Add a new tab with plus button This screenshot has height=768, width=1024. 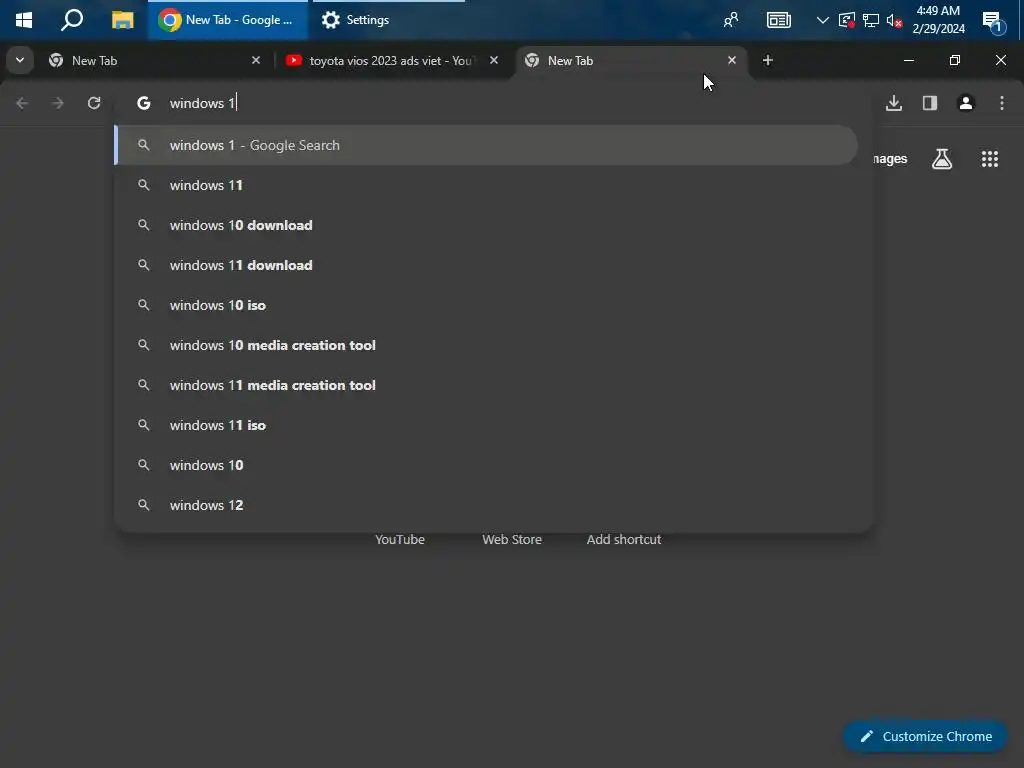tap(768, 60)
